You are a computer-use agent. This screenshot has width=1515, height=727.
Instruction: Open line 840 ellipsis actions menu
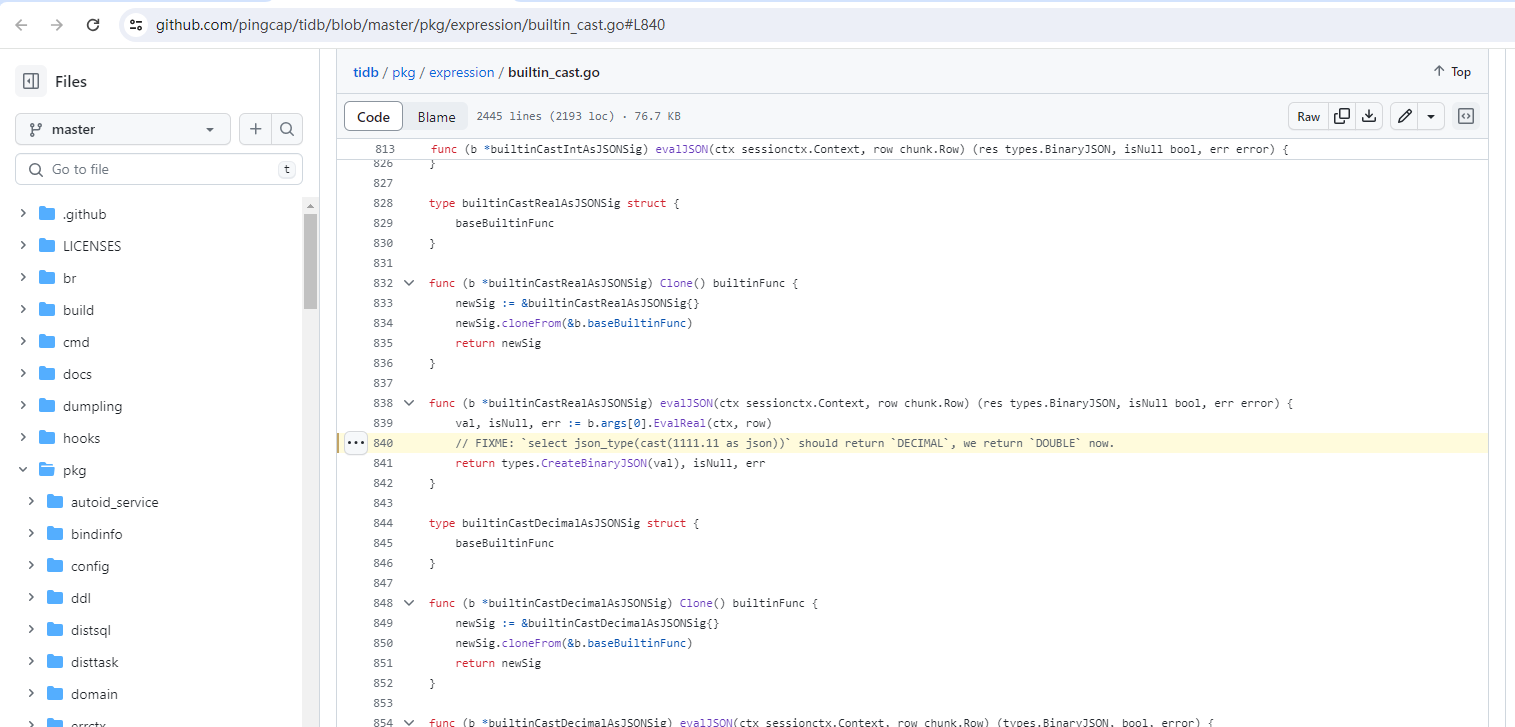point(356,443)
